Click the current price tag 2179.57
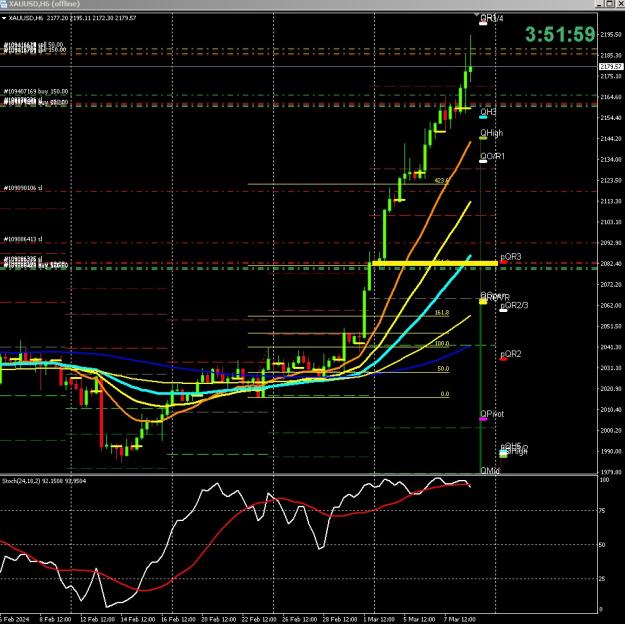 tap(611, 66)
